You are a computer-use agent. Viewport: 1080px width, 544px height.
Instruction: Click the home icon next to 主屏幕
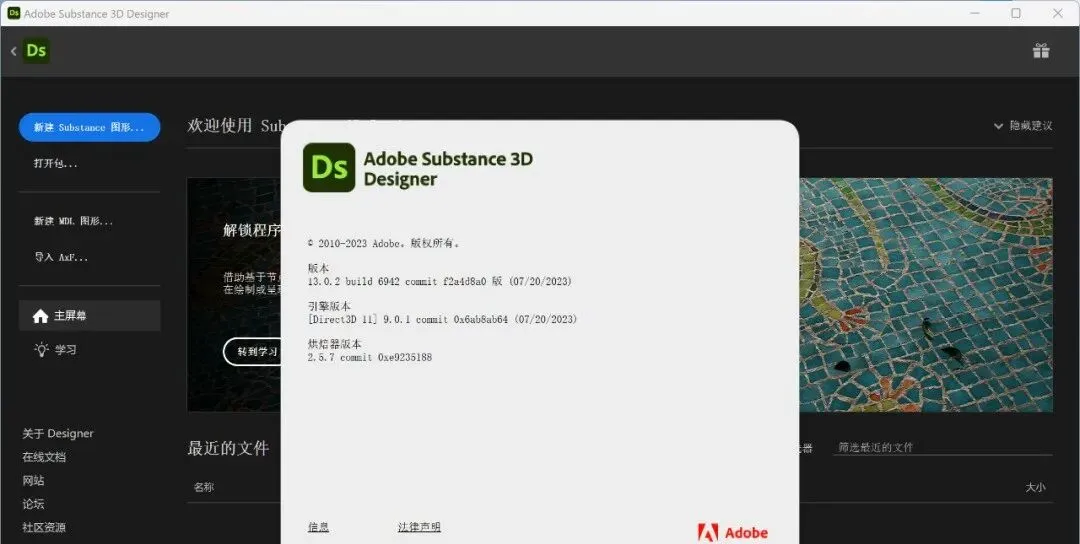click(x=41, y=316)
